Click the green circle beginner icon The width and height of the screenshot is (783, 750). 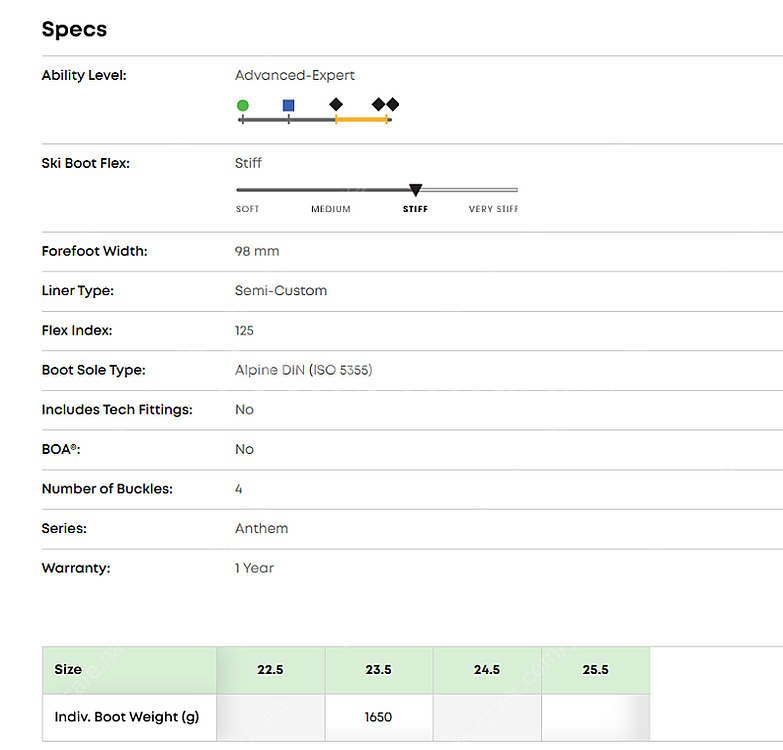pyautogui.click(x=243, y=105)
